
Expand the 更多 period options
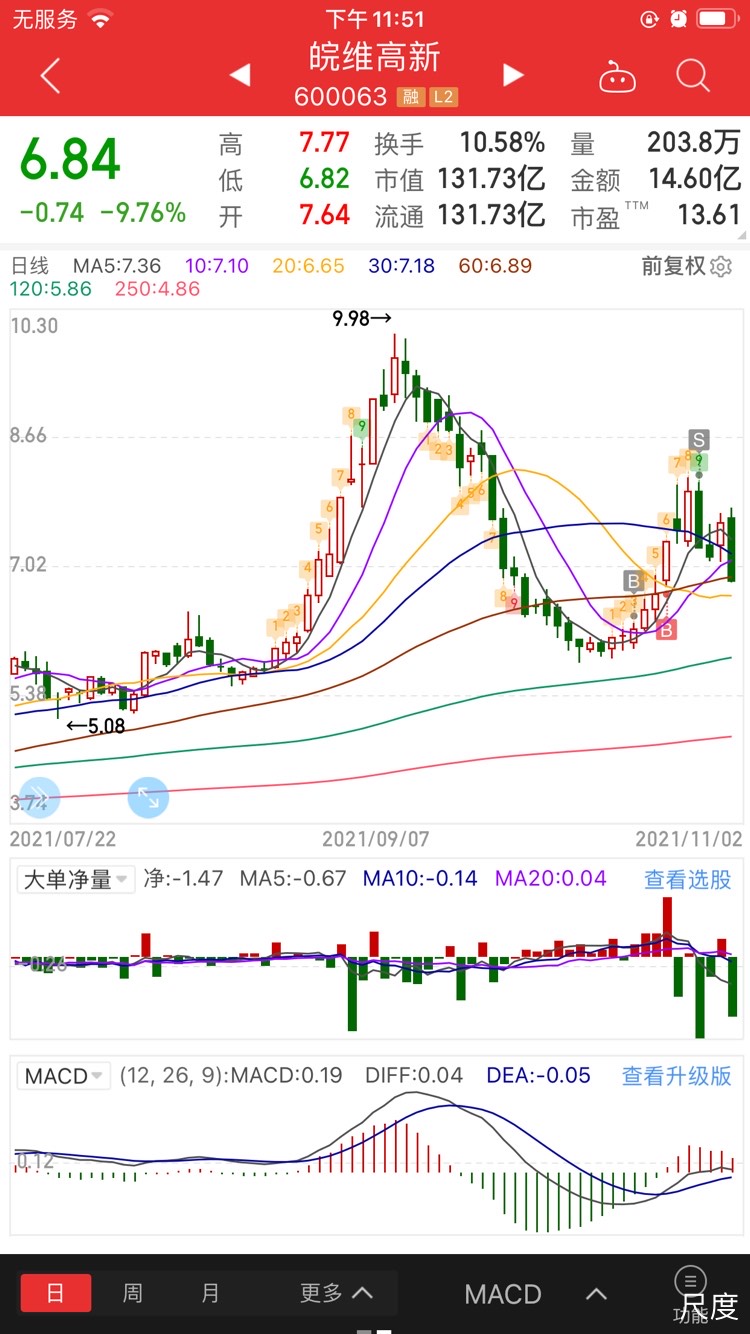336,1293
